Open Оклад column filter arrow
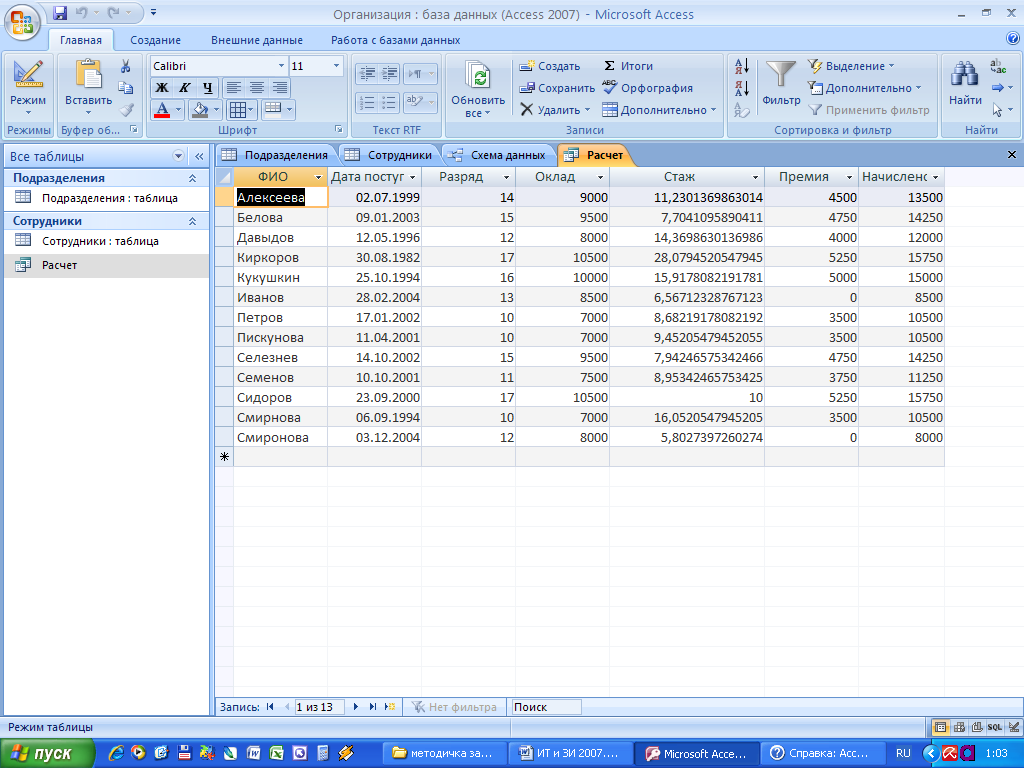 600,177
